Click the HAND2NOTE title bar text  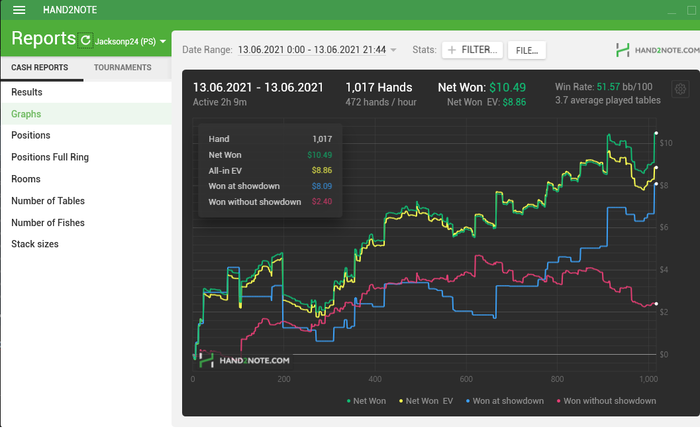pos(70,10)
